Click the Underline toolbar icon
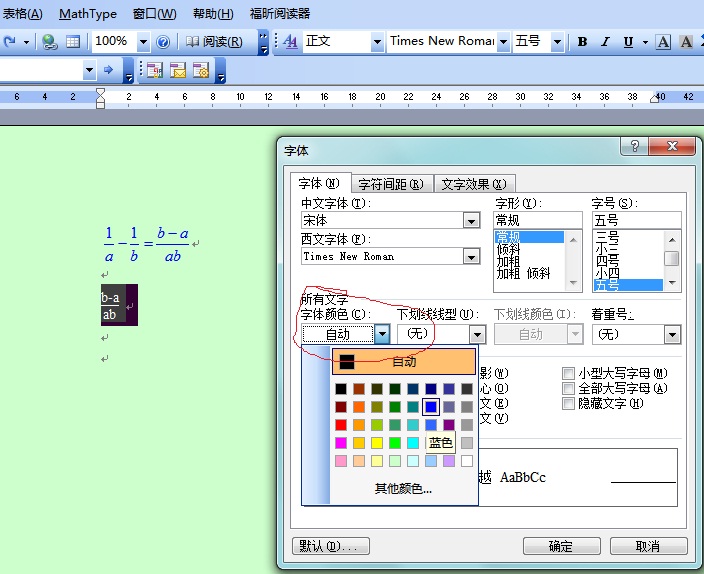This screenshot has width=704, height=574. pyautogui.click(x=628, y=42)
